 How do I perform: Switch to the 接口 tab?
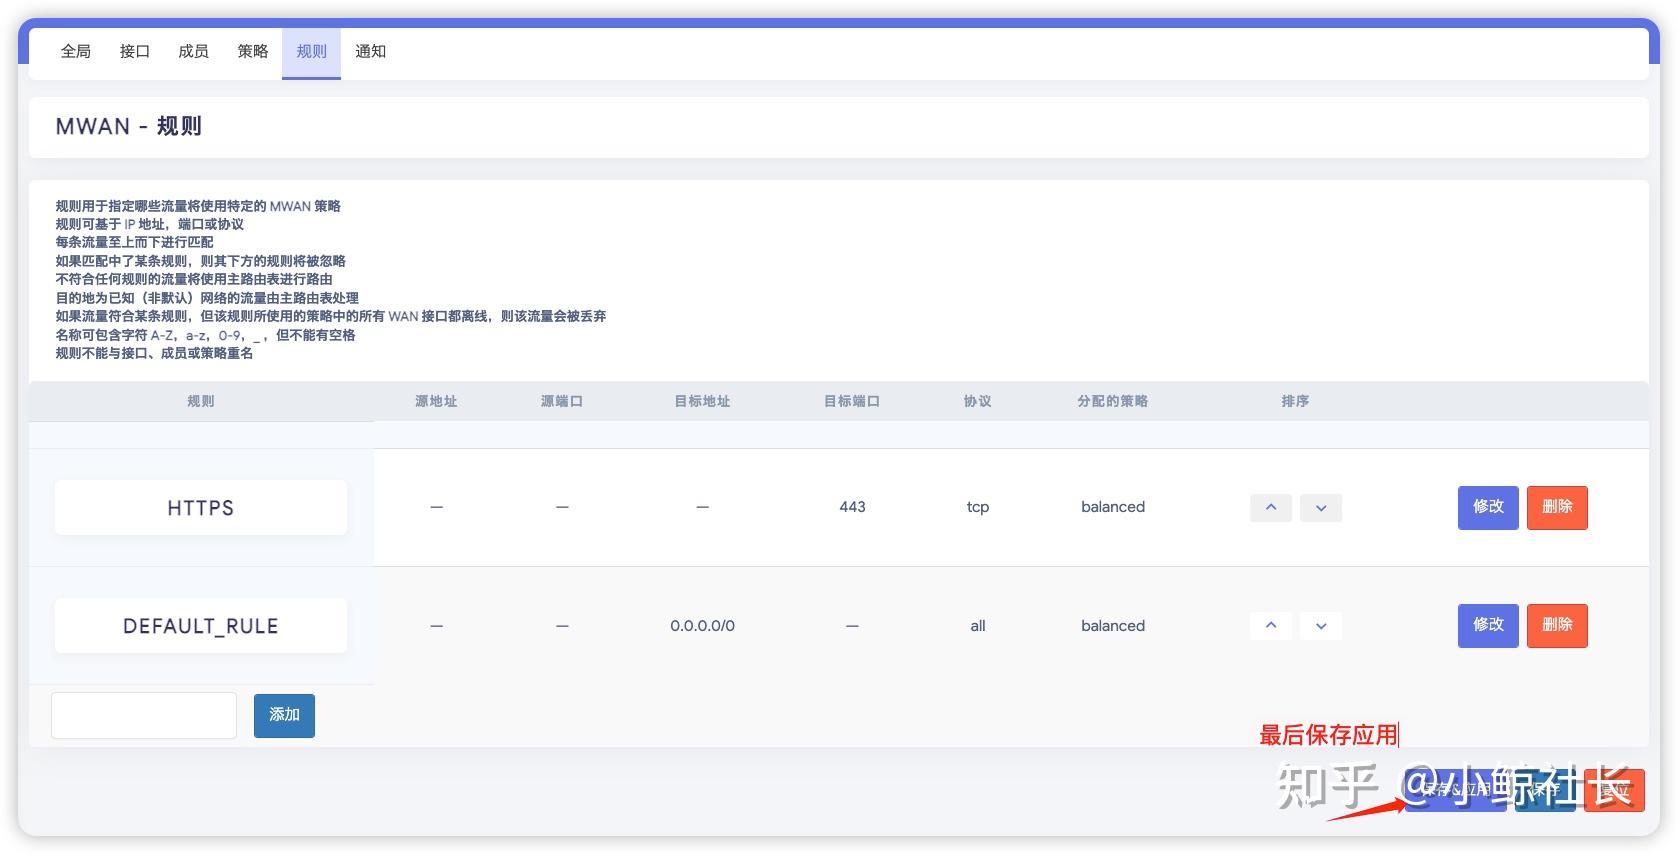[135, 52]
